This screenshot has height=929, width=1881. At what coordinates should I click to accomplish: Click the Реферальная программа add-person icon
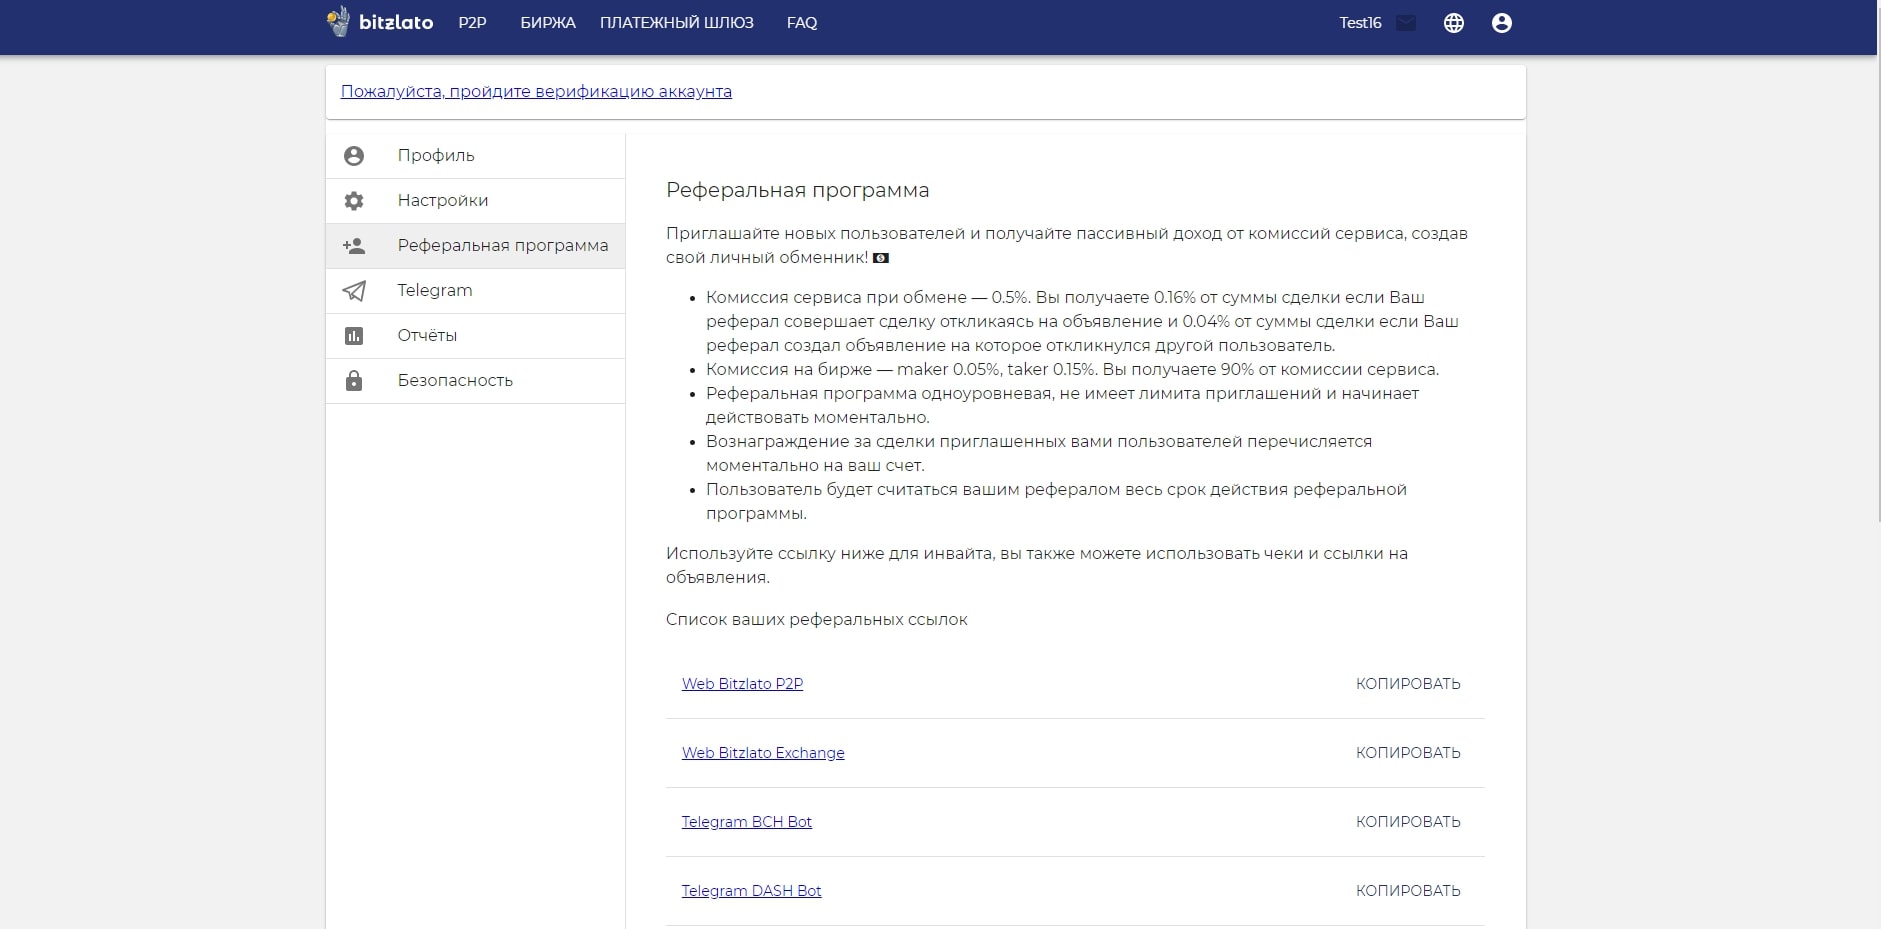point(354,246)
